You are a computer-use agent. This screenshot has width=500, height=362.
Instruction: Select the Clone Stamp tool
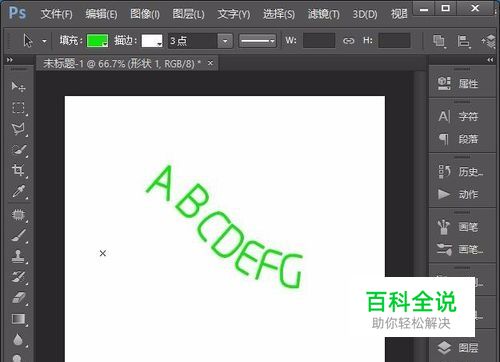pyautogui.click(x=18, y=256)
